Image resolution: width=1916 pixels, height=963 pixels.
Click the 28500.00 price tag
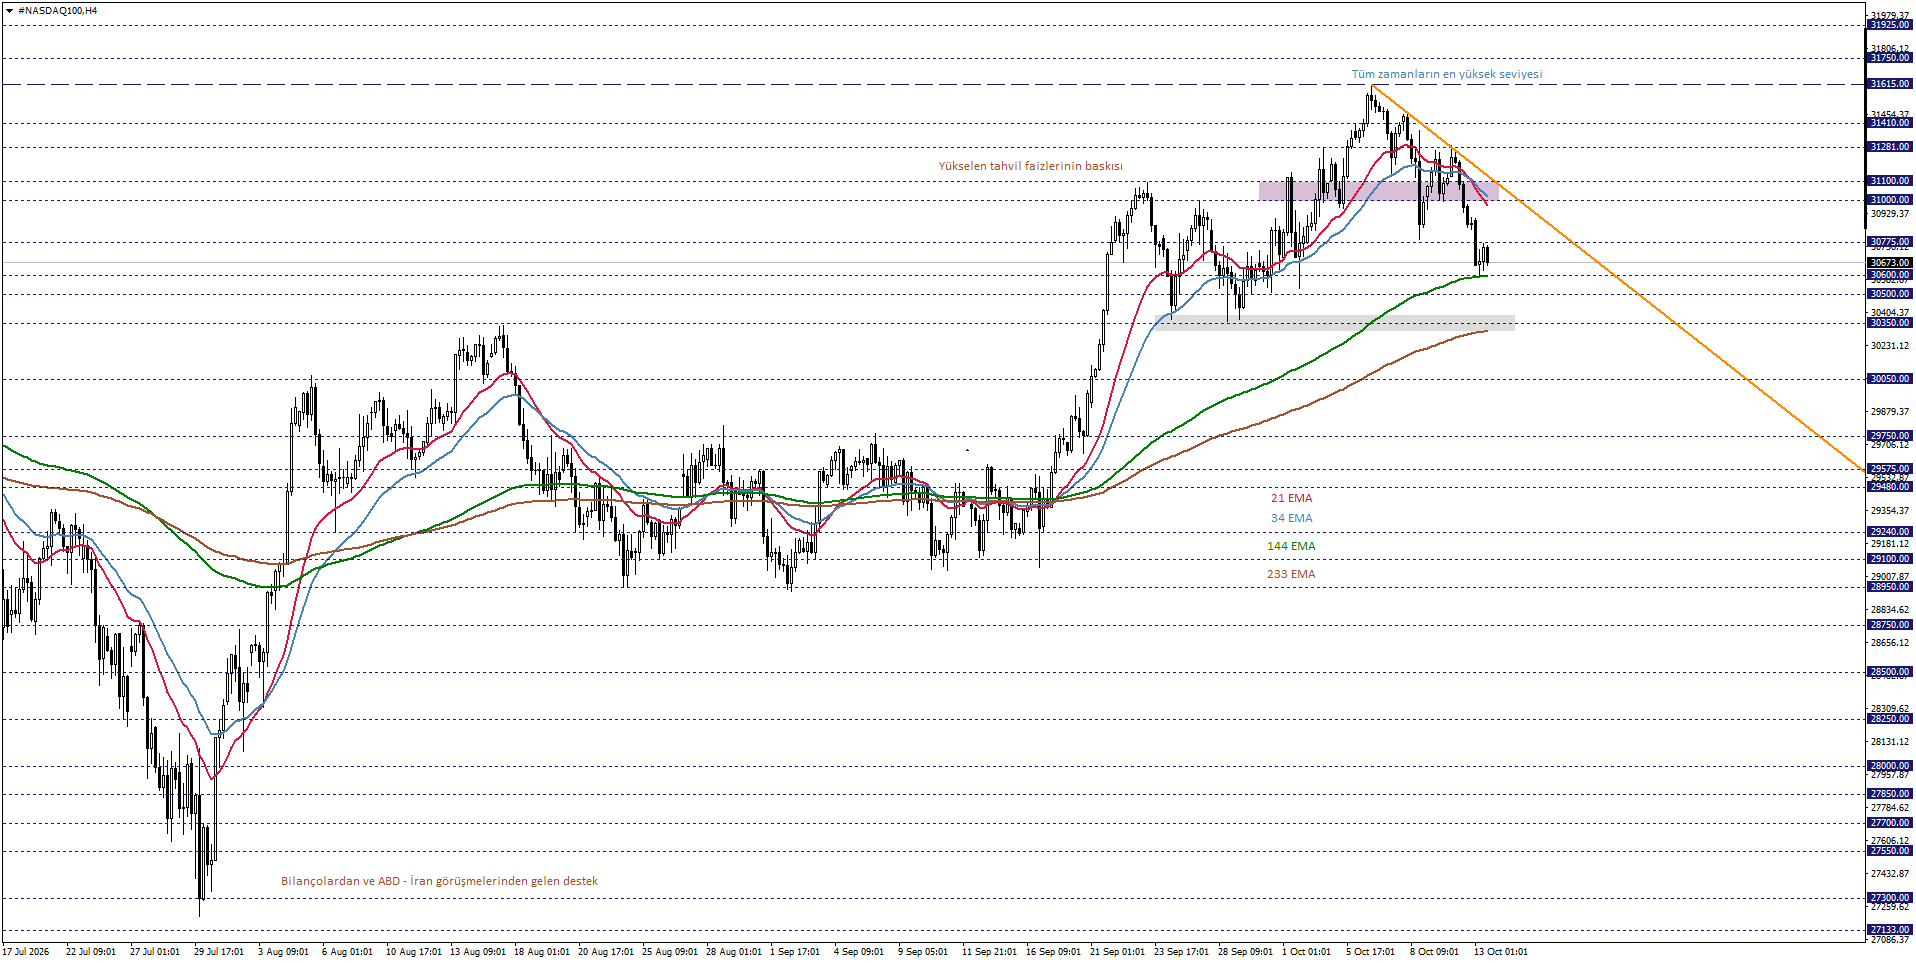click(1889, 672)
